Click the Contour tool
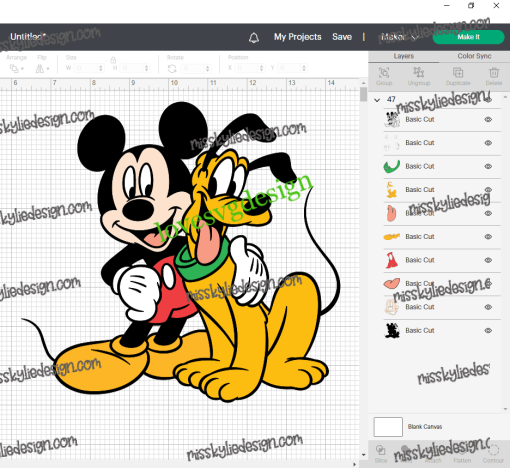510x468 pixels. [493, 450]
